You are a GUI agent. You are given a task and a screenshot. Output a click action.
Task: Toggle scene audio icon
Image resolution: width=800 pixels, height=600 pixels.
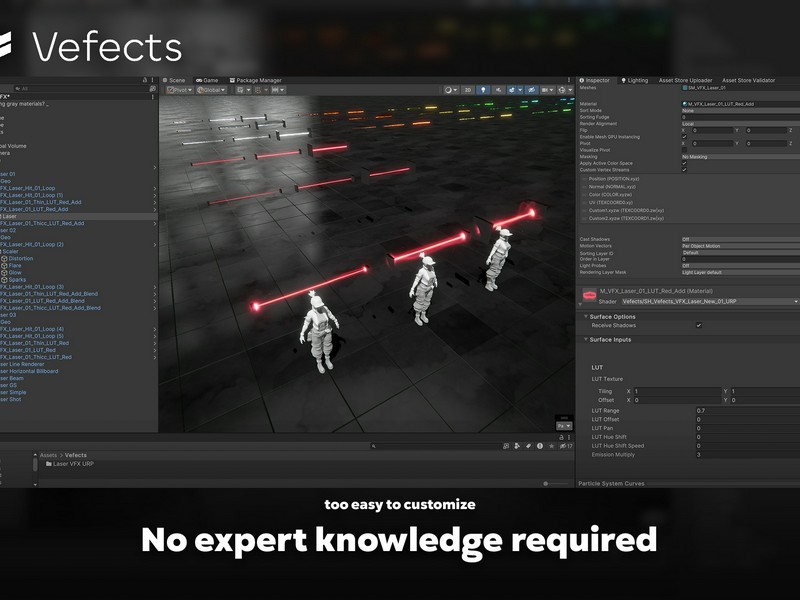coord(498,90)
